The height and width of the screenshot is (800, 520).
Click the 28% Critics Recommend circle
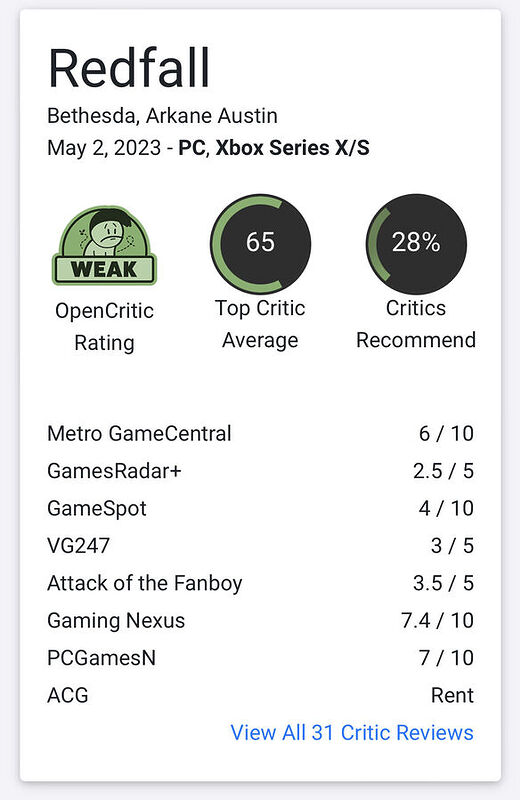(416, 243)
